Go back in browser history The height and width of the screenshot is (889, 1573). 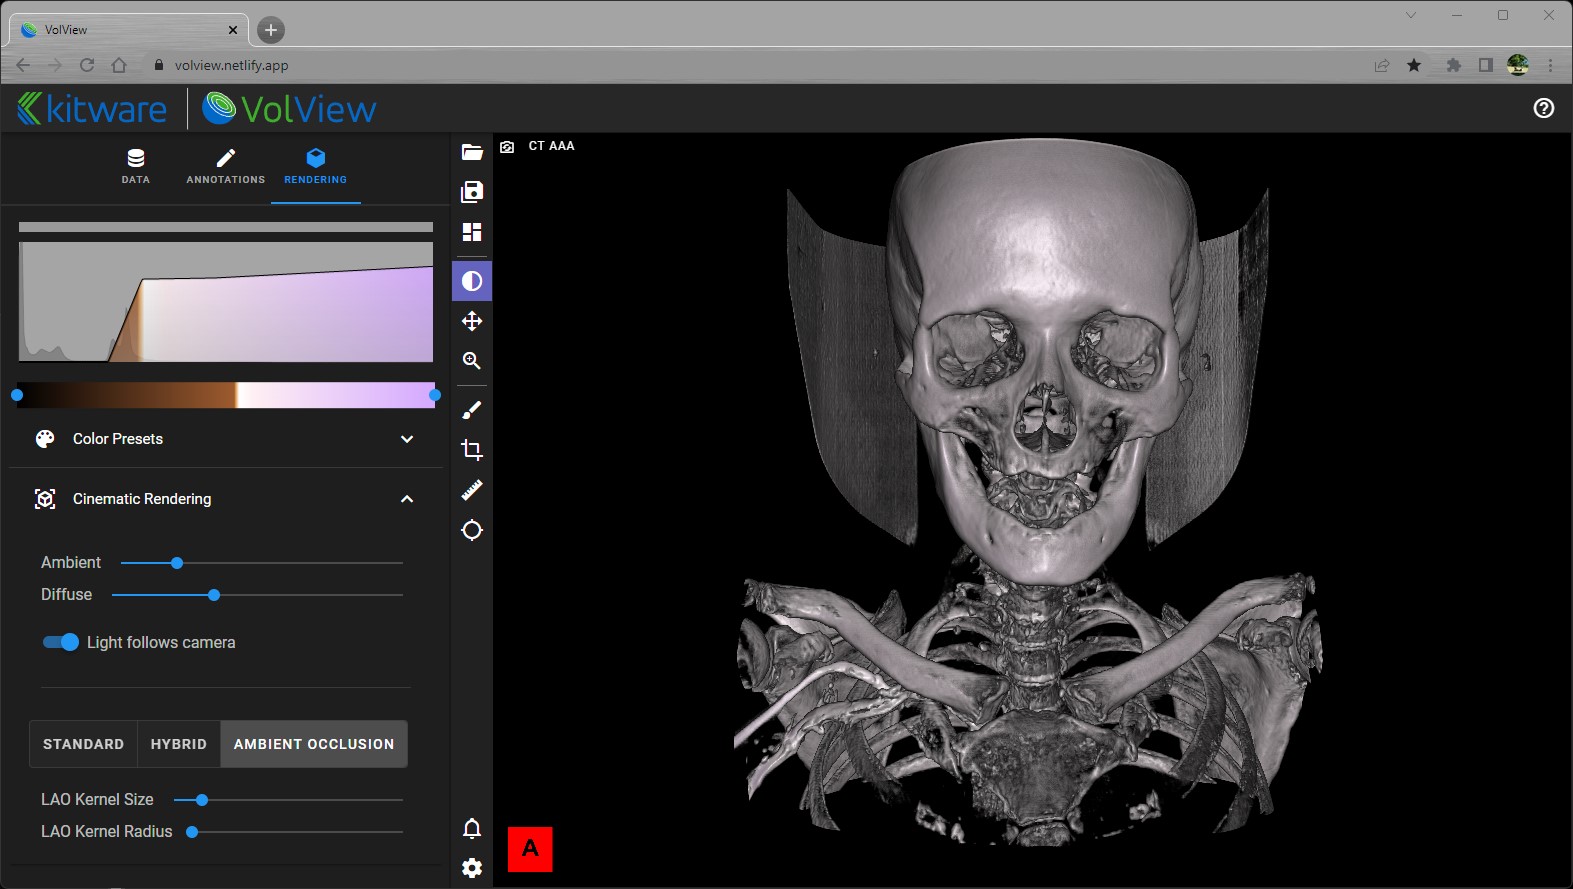pyautogui.click(x=23, y=65)
